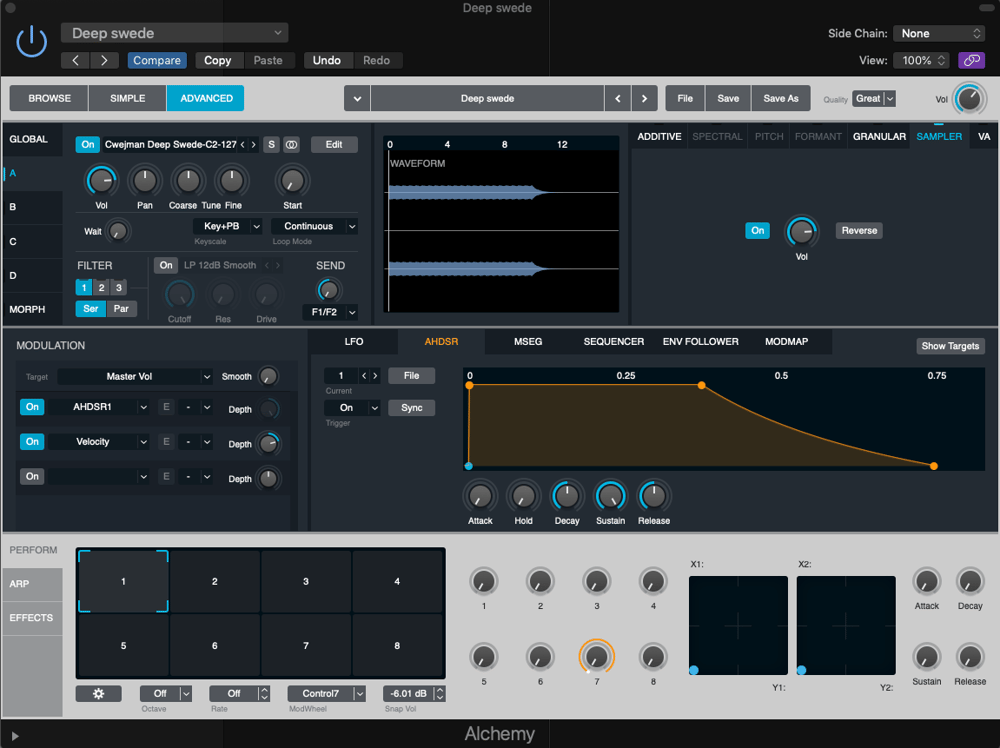Click the Sync button

(x=411, y=408)
